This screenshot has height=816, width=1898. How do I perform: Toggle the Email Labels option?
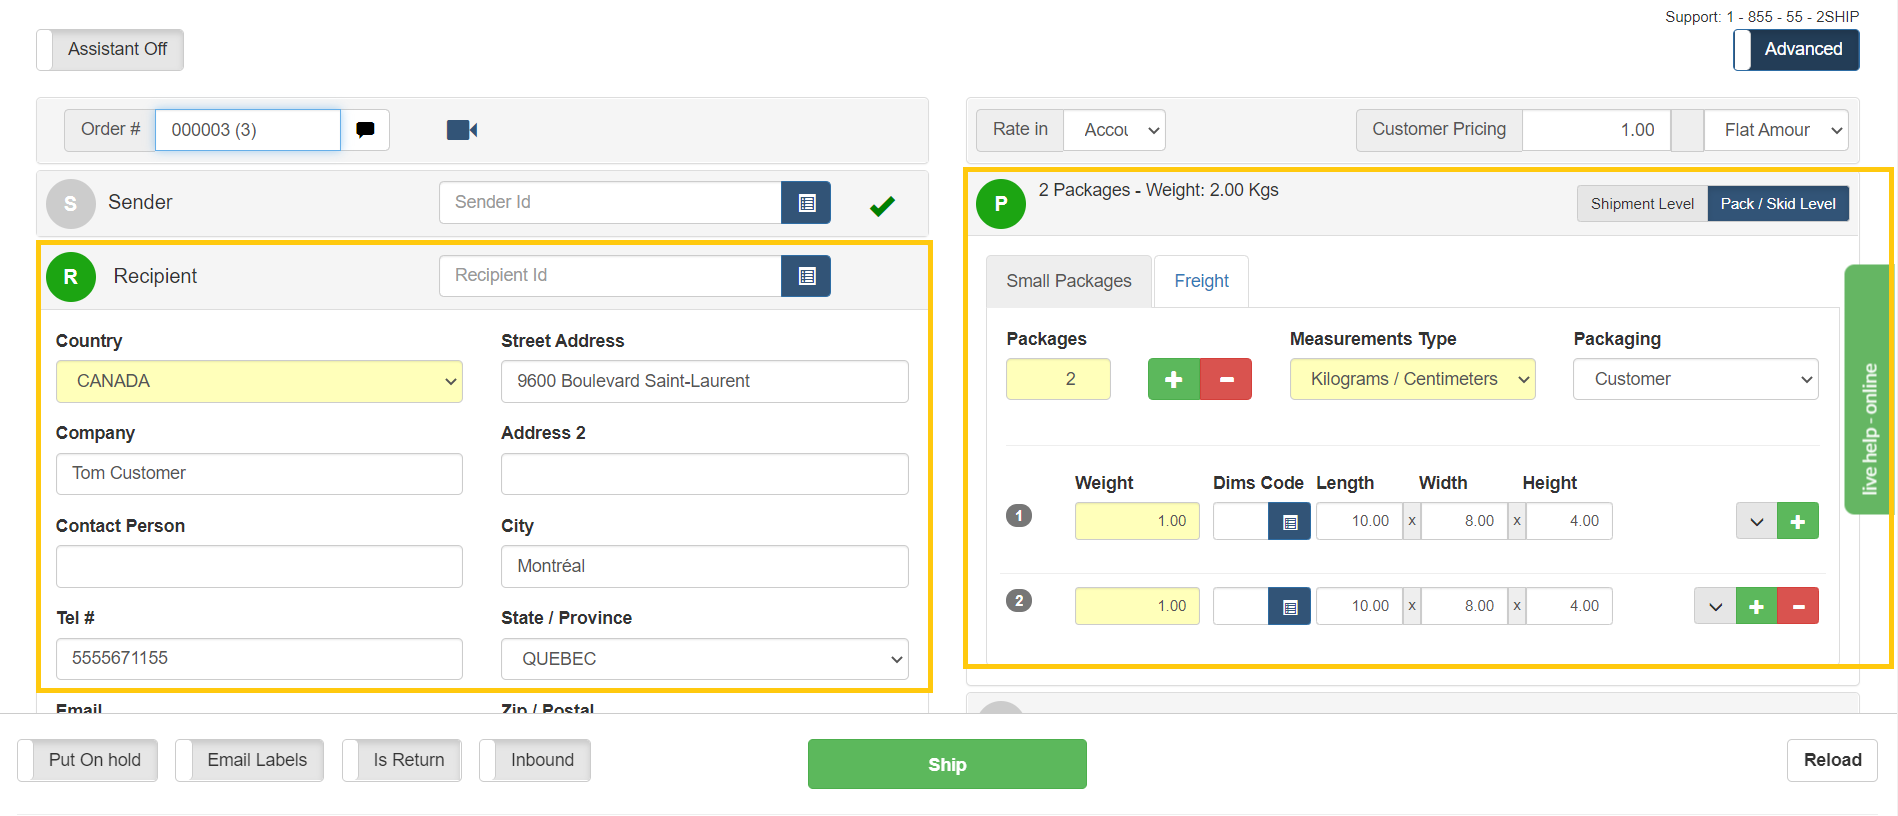[x=249, y=760]
